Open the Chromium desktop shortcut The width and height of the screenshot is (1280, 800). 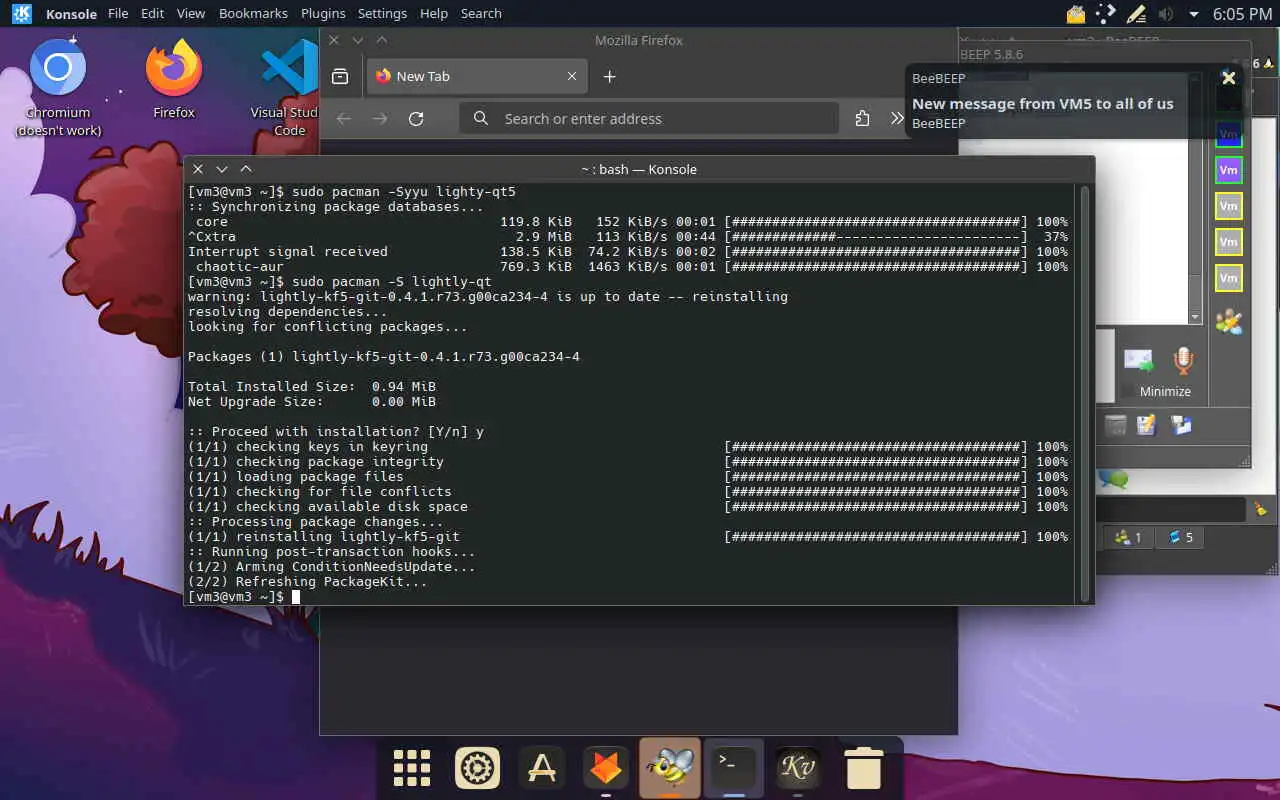[x=58, y=87]
